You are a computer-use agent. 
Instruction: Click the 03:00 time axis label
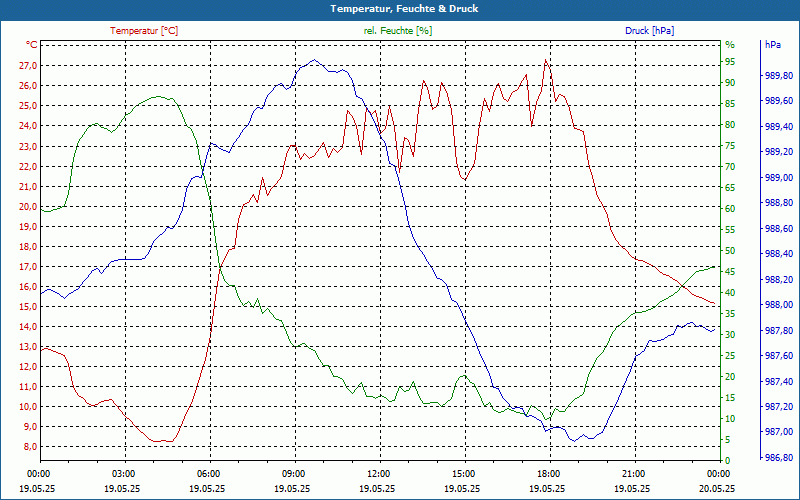pyautogui.click(x=123, y=473)
